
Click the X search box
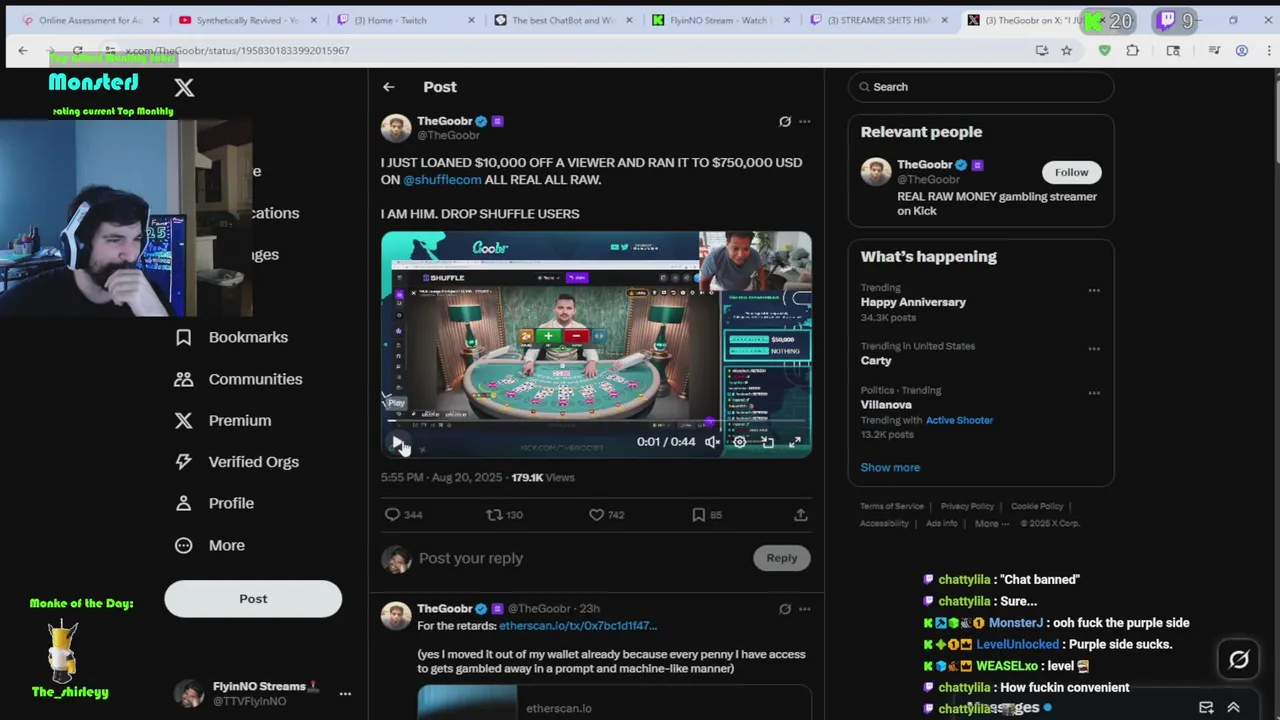pos(981,87)
